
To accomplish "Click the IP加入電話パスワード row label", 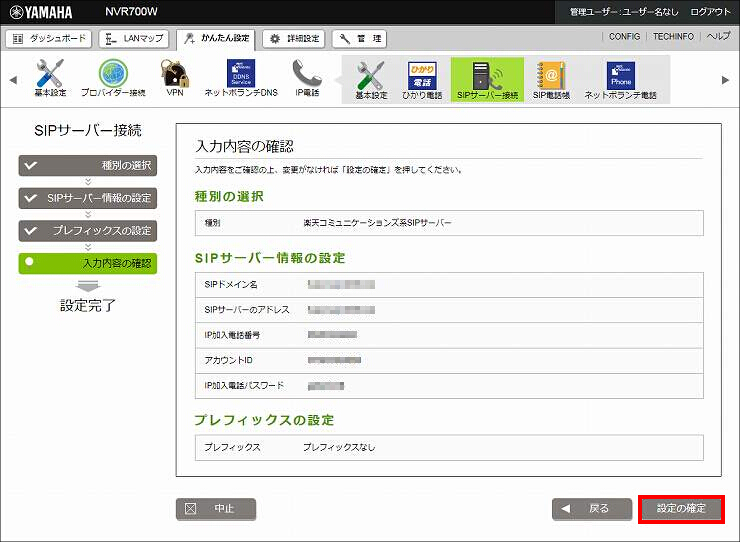I will click(244, 385).
